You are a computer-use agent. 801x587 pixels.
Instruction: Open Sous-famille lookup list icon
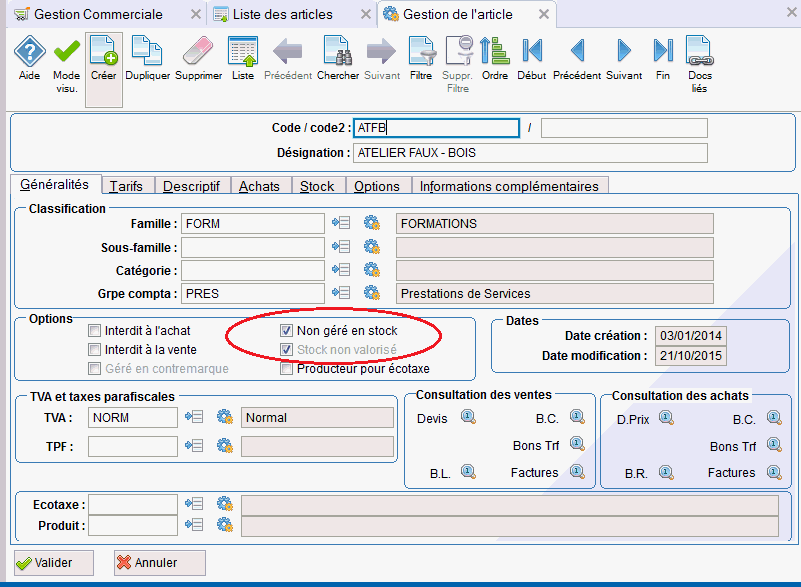341,247
